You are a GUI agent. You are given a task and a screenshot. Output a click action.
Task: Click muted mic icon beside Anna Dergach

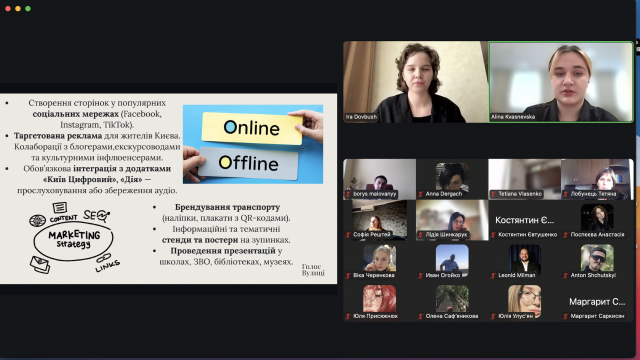click(420, 194)
